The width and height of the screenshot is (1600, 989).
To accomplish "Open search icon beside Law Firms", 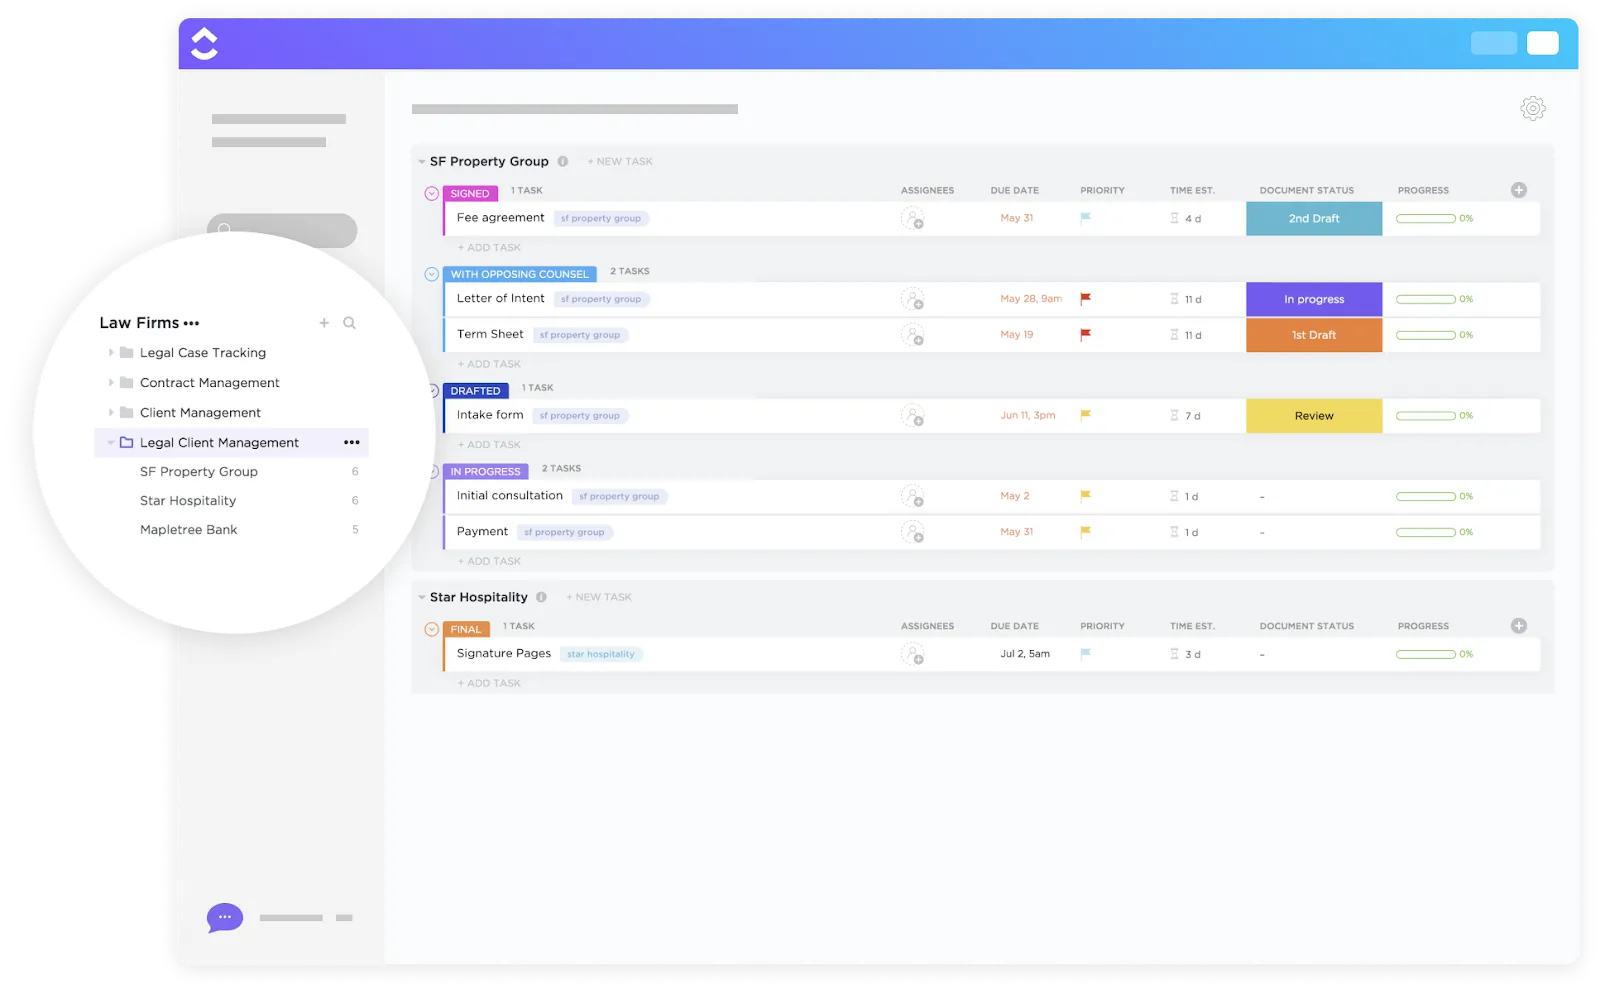I will coord(350,323).
